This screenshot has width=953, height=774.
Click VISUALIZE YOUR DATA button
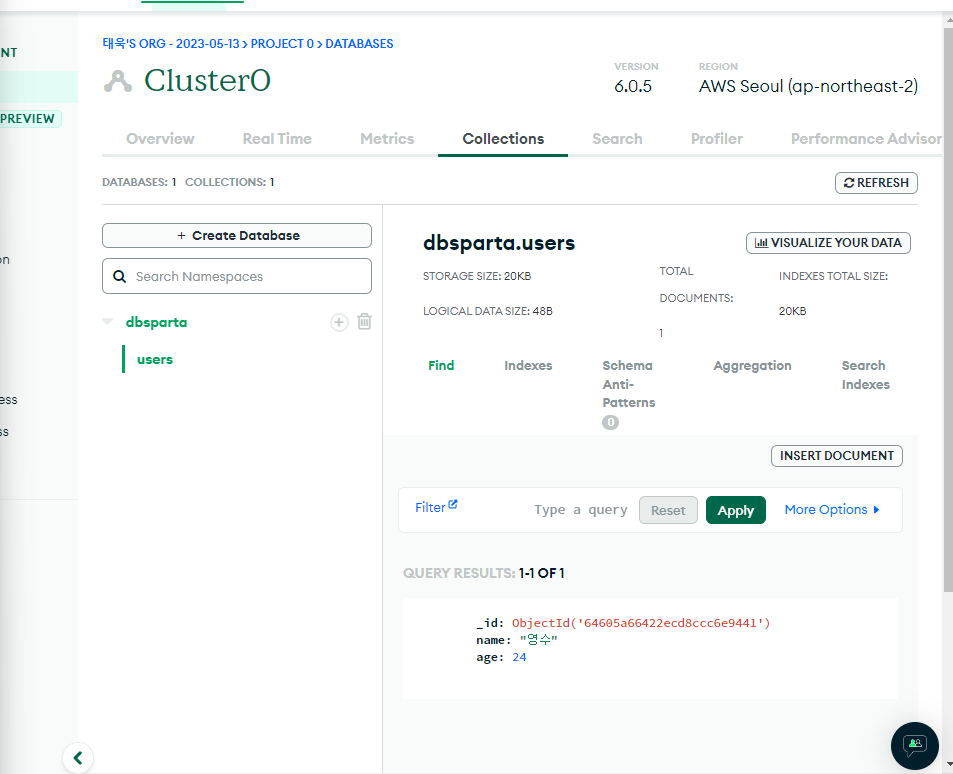(828, 243)
